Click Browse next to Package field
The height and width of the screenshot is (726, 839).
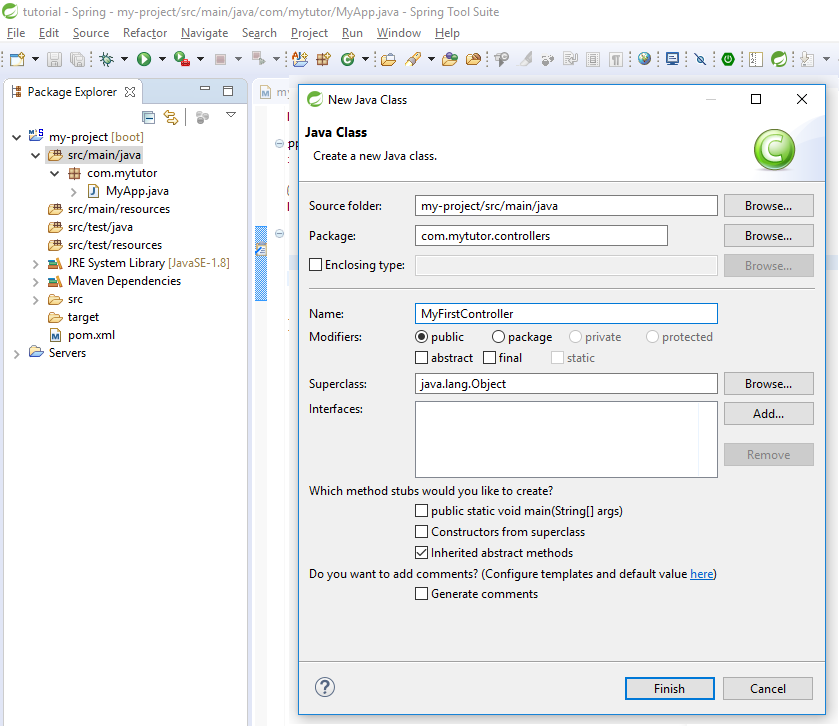pyautogui.click(x=768, y=236)
